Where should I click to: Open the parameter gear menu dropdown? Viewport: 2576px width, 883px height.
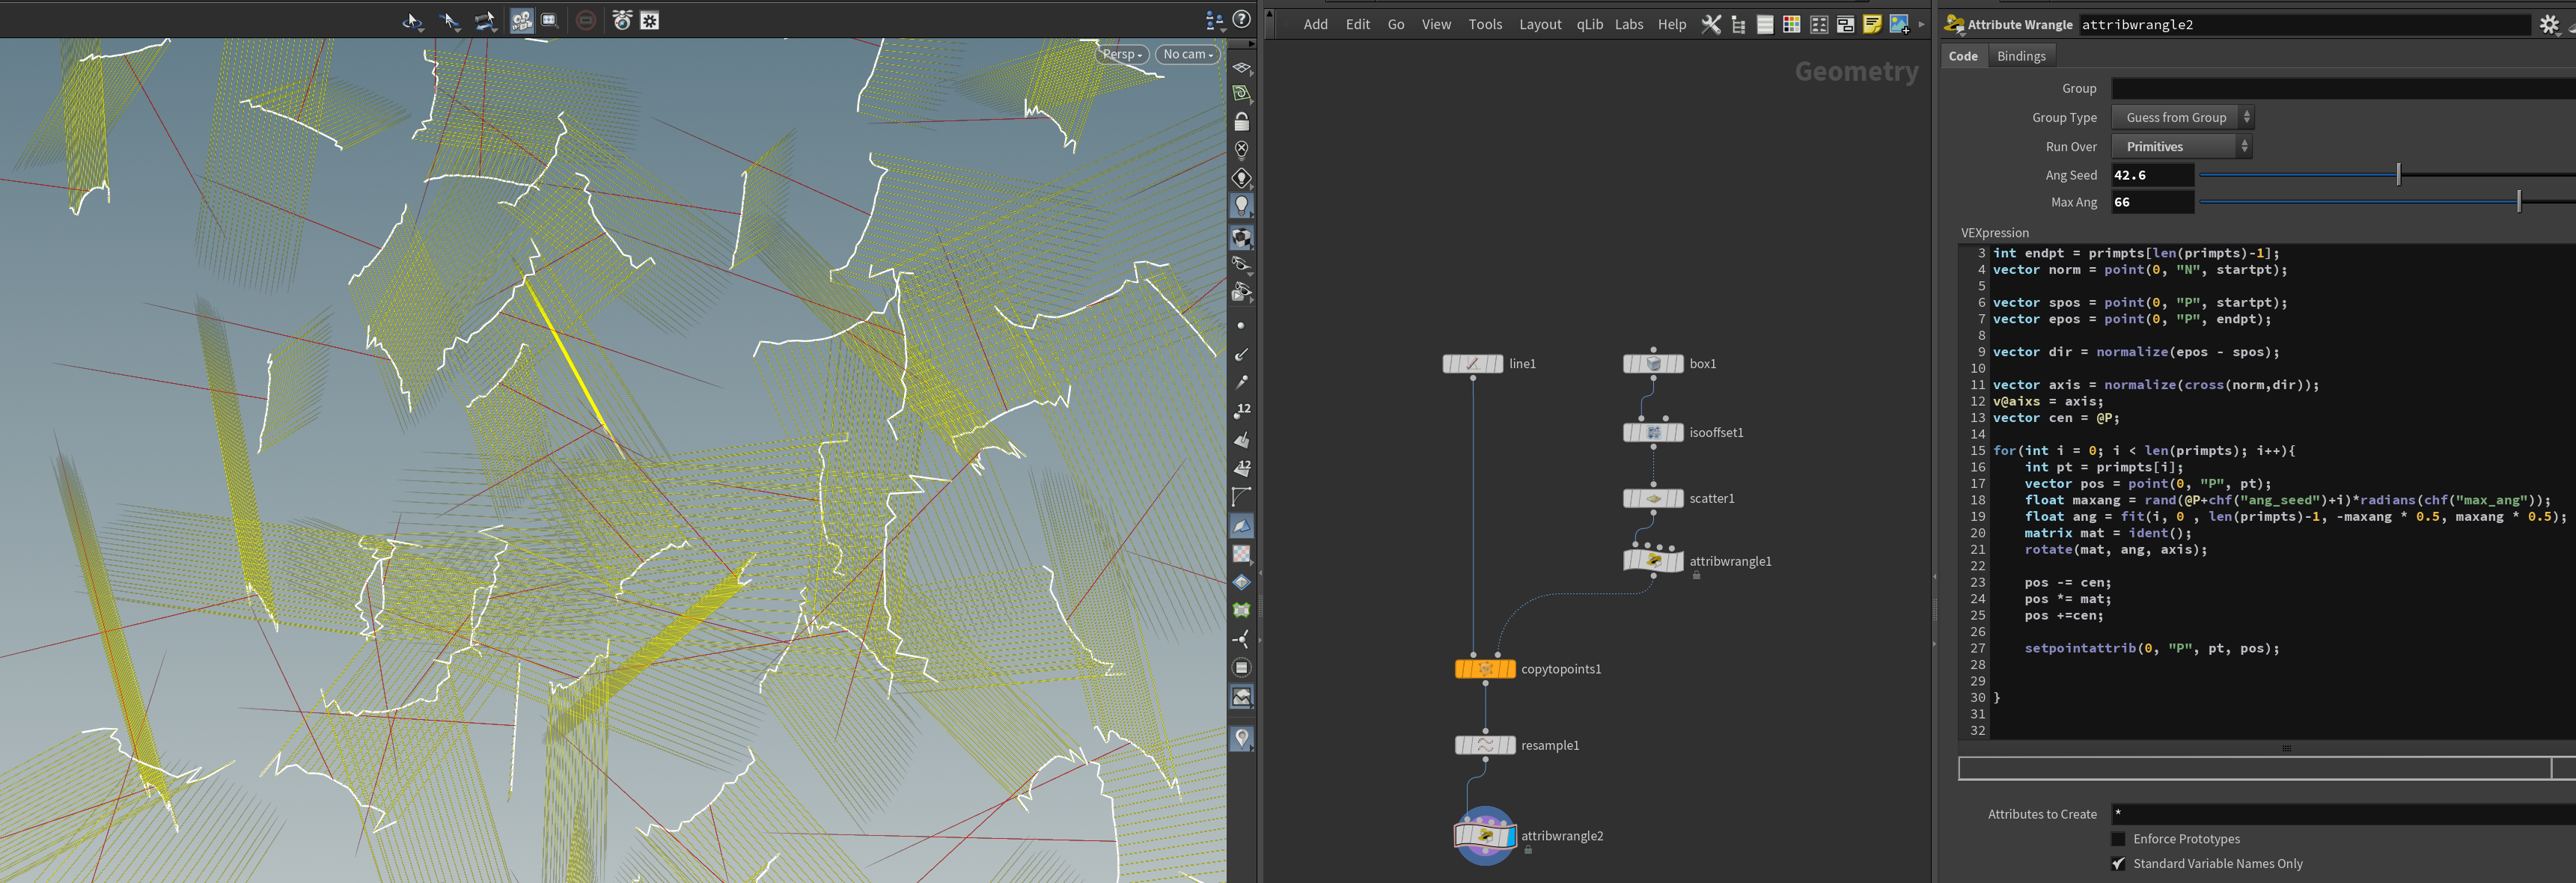(x=2549, y=25)
